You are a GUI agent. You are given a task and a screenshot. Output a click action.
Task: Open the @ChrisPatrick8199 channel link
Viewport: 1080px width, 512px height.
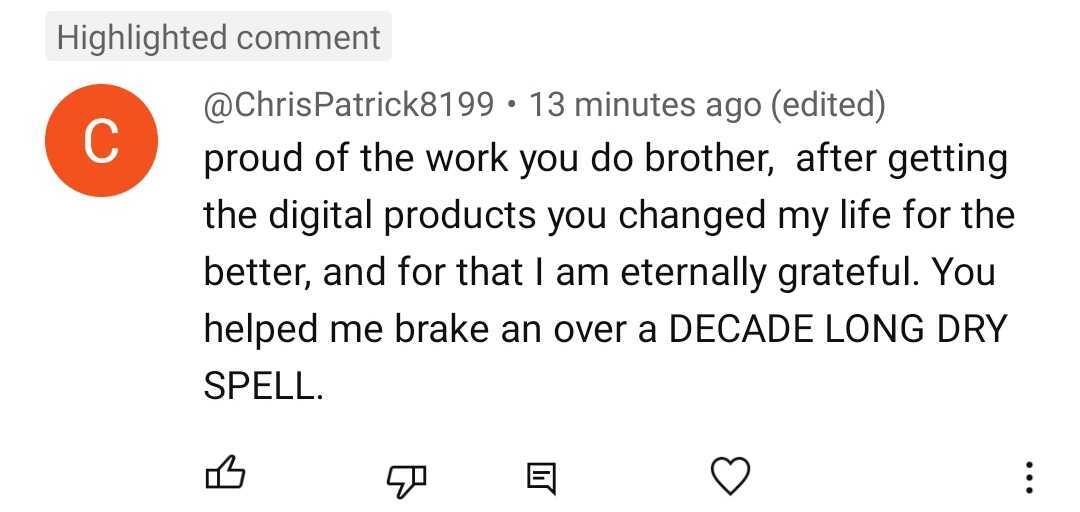[349, 103]
